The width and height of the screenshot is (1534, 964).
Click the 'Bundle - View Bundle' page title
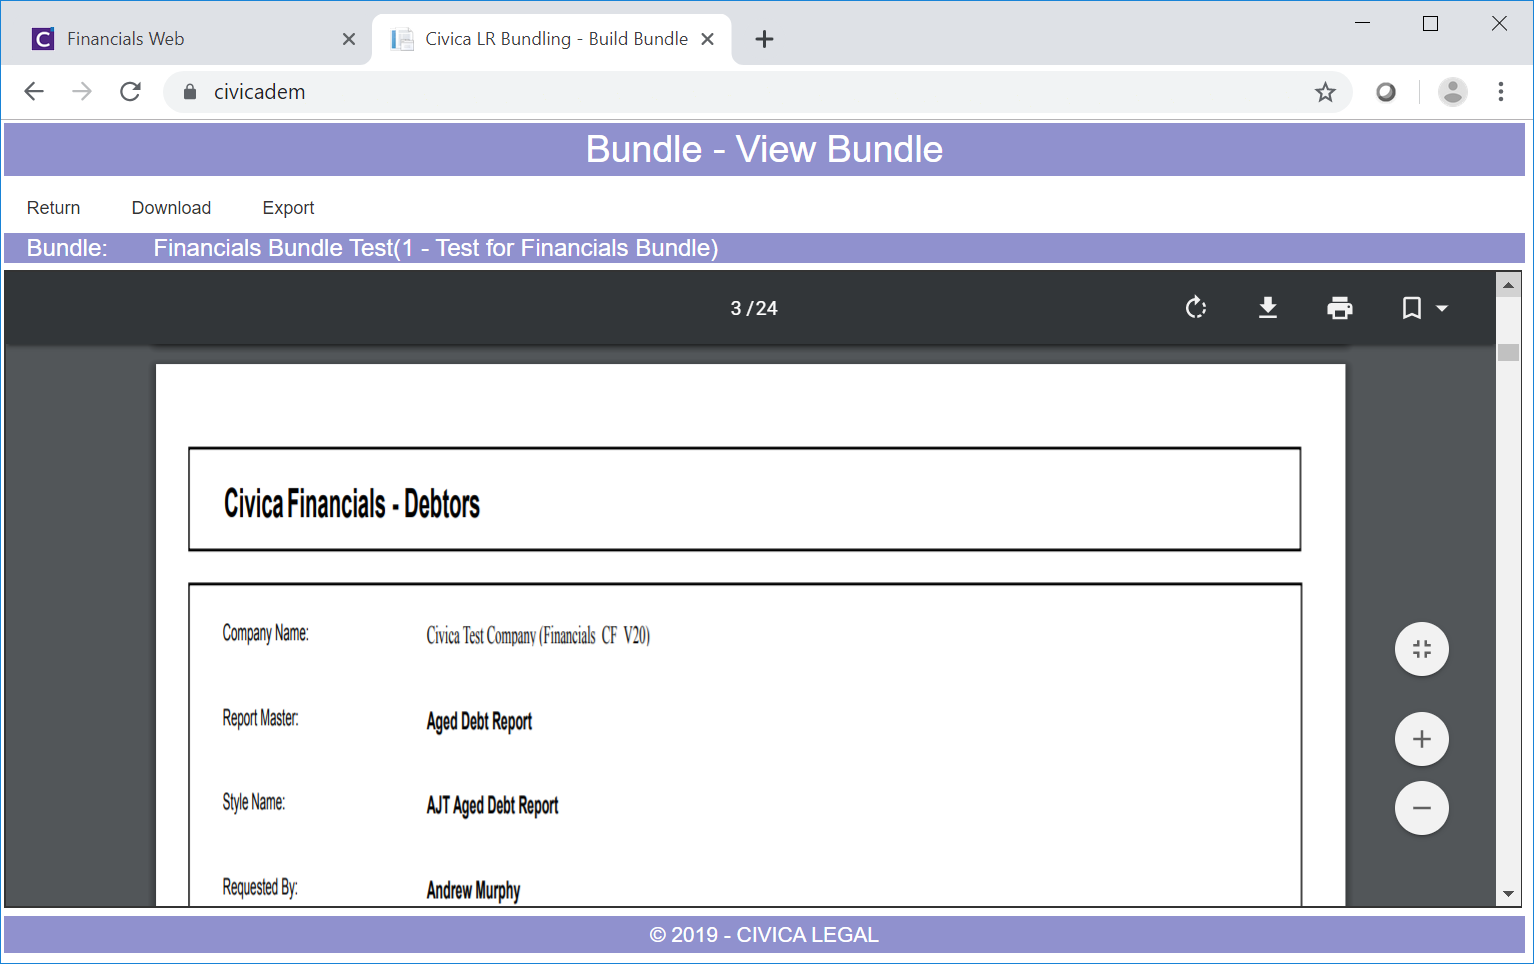(764, 149)
